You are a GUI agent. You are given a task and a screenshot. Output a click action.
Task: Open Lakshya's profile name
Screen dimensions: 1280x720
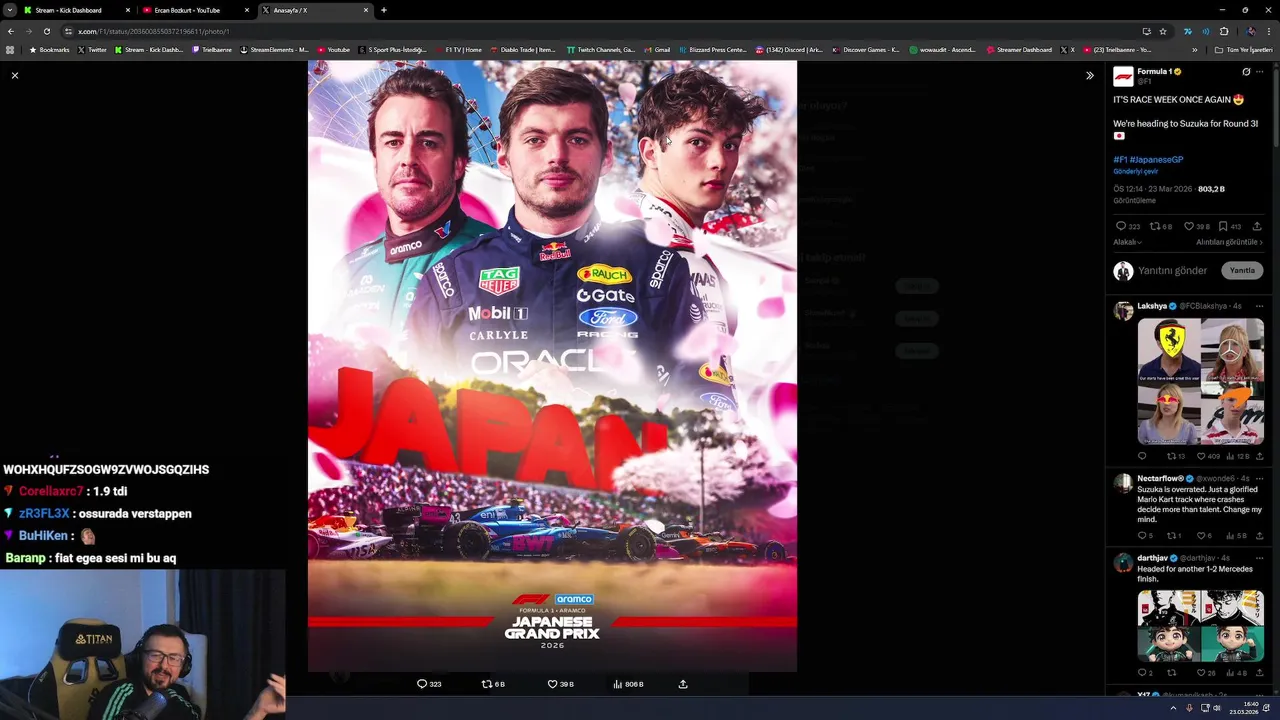[x=1152, y=306]
